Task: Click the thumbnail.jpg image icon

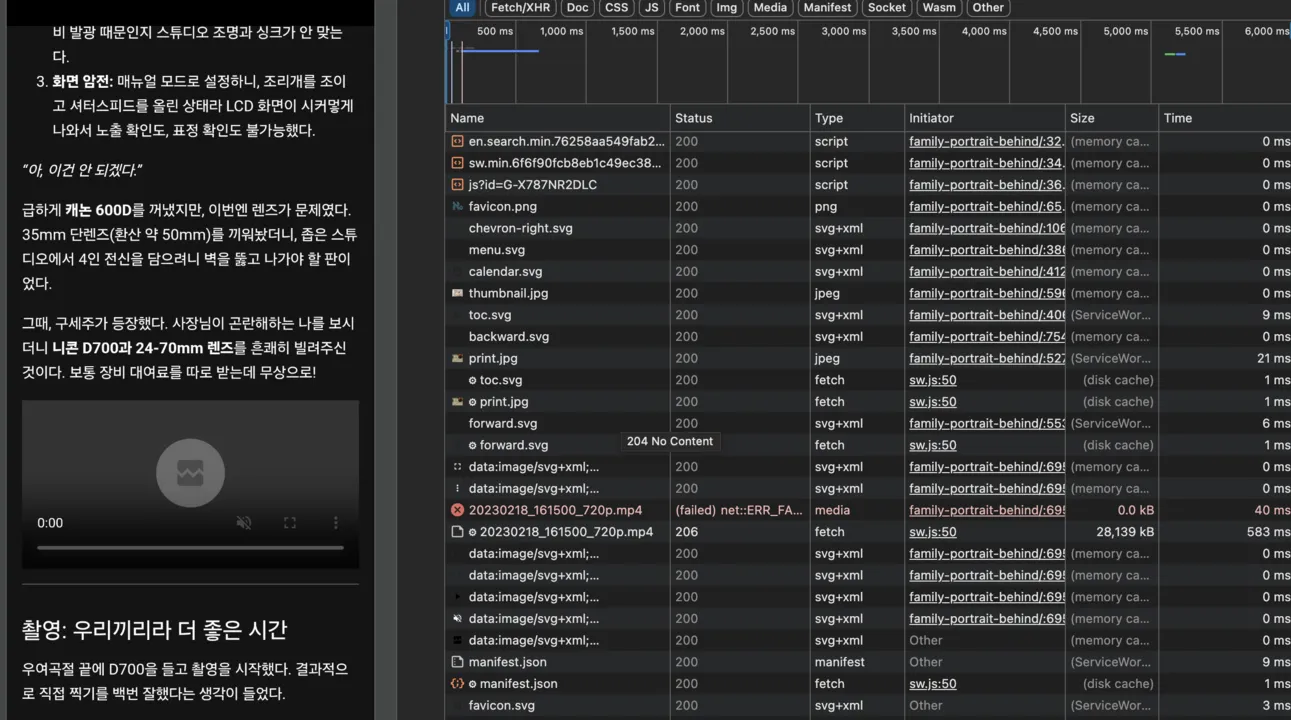Action: tap(457, 294)
